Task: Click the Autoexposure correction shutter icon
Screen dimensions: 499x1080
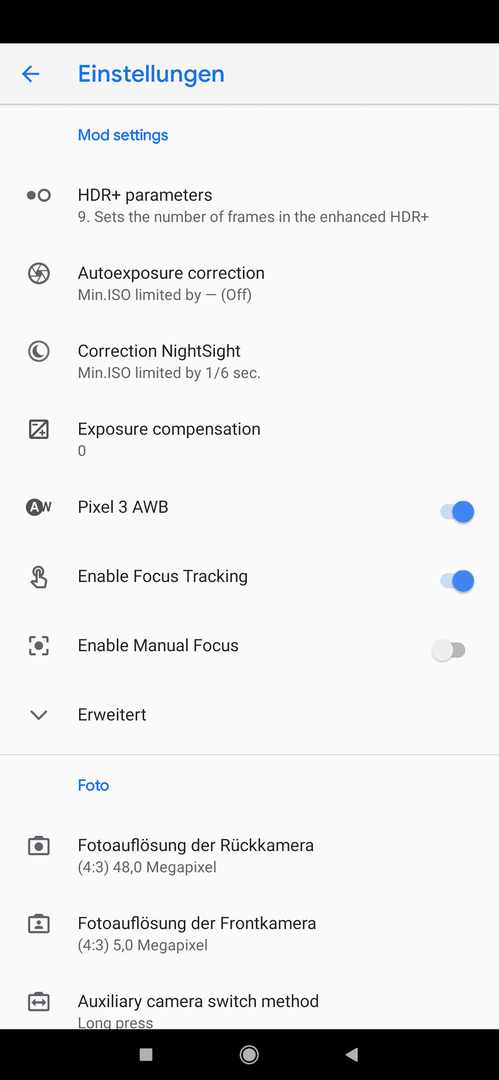Action: (x=39, y=273)
